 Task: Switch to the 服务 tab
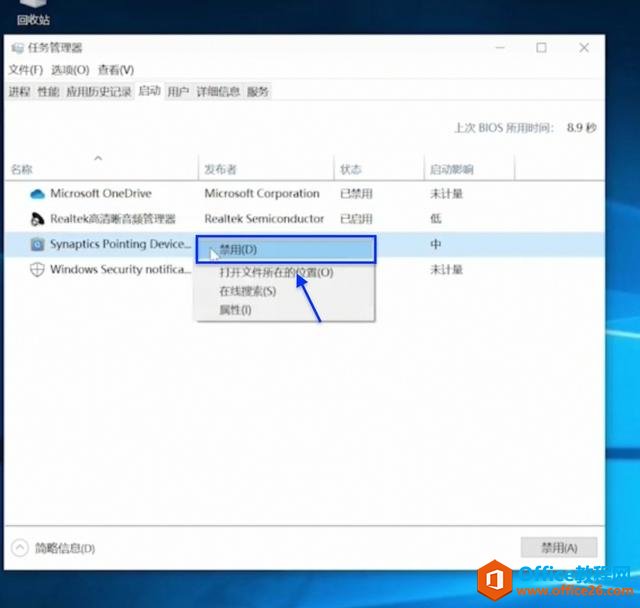(x=258, y=91)
